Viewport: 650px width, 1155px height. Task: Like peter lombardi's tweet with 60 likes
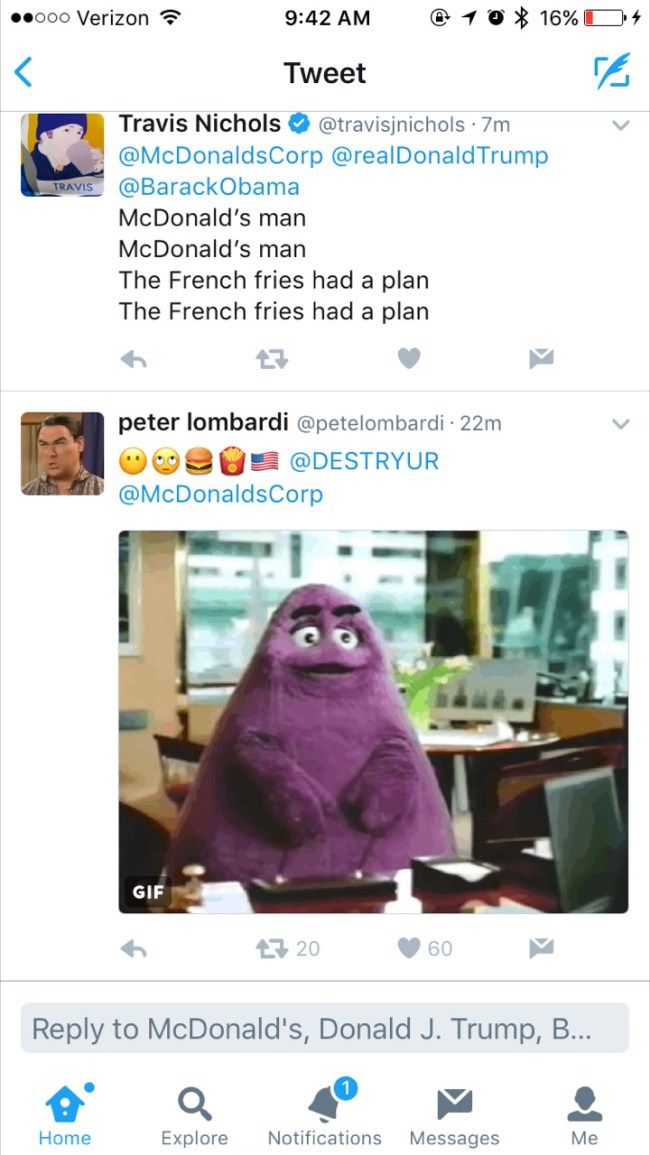click(425, 949)
